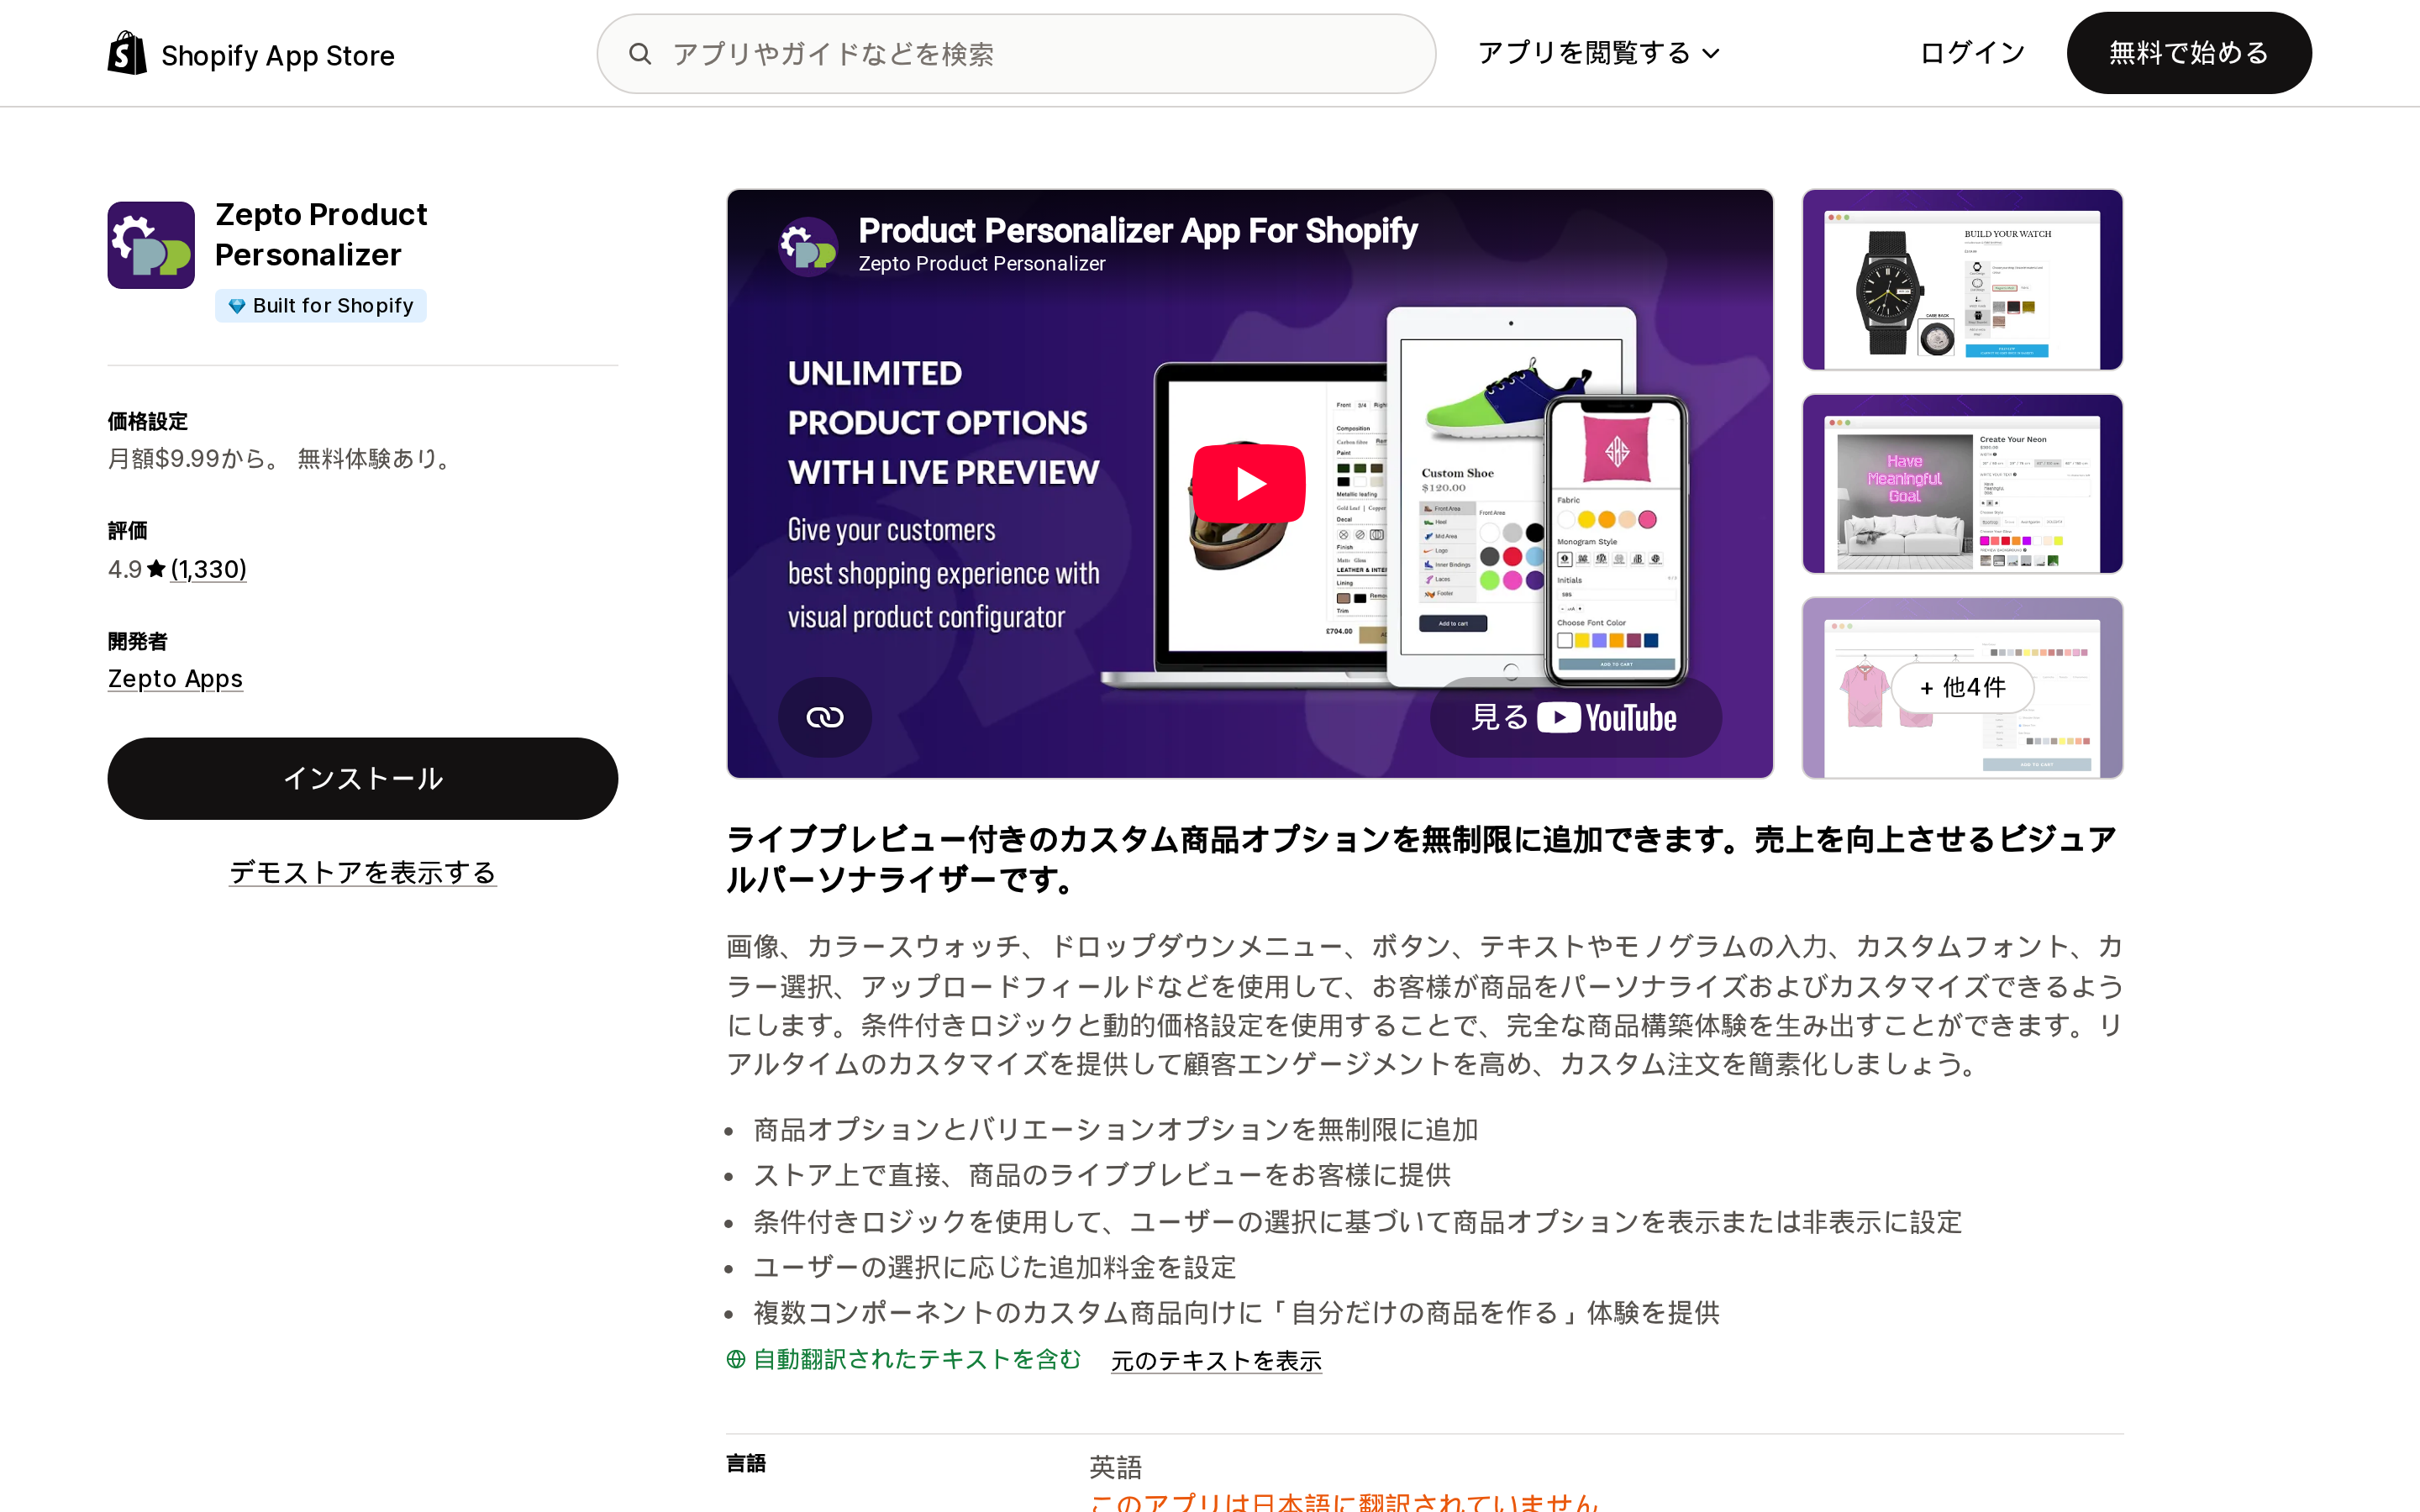Click the インストール button
The height and width of the screenshot is (1512, 2420).
point(363,779)
